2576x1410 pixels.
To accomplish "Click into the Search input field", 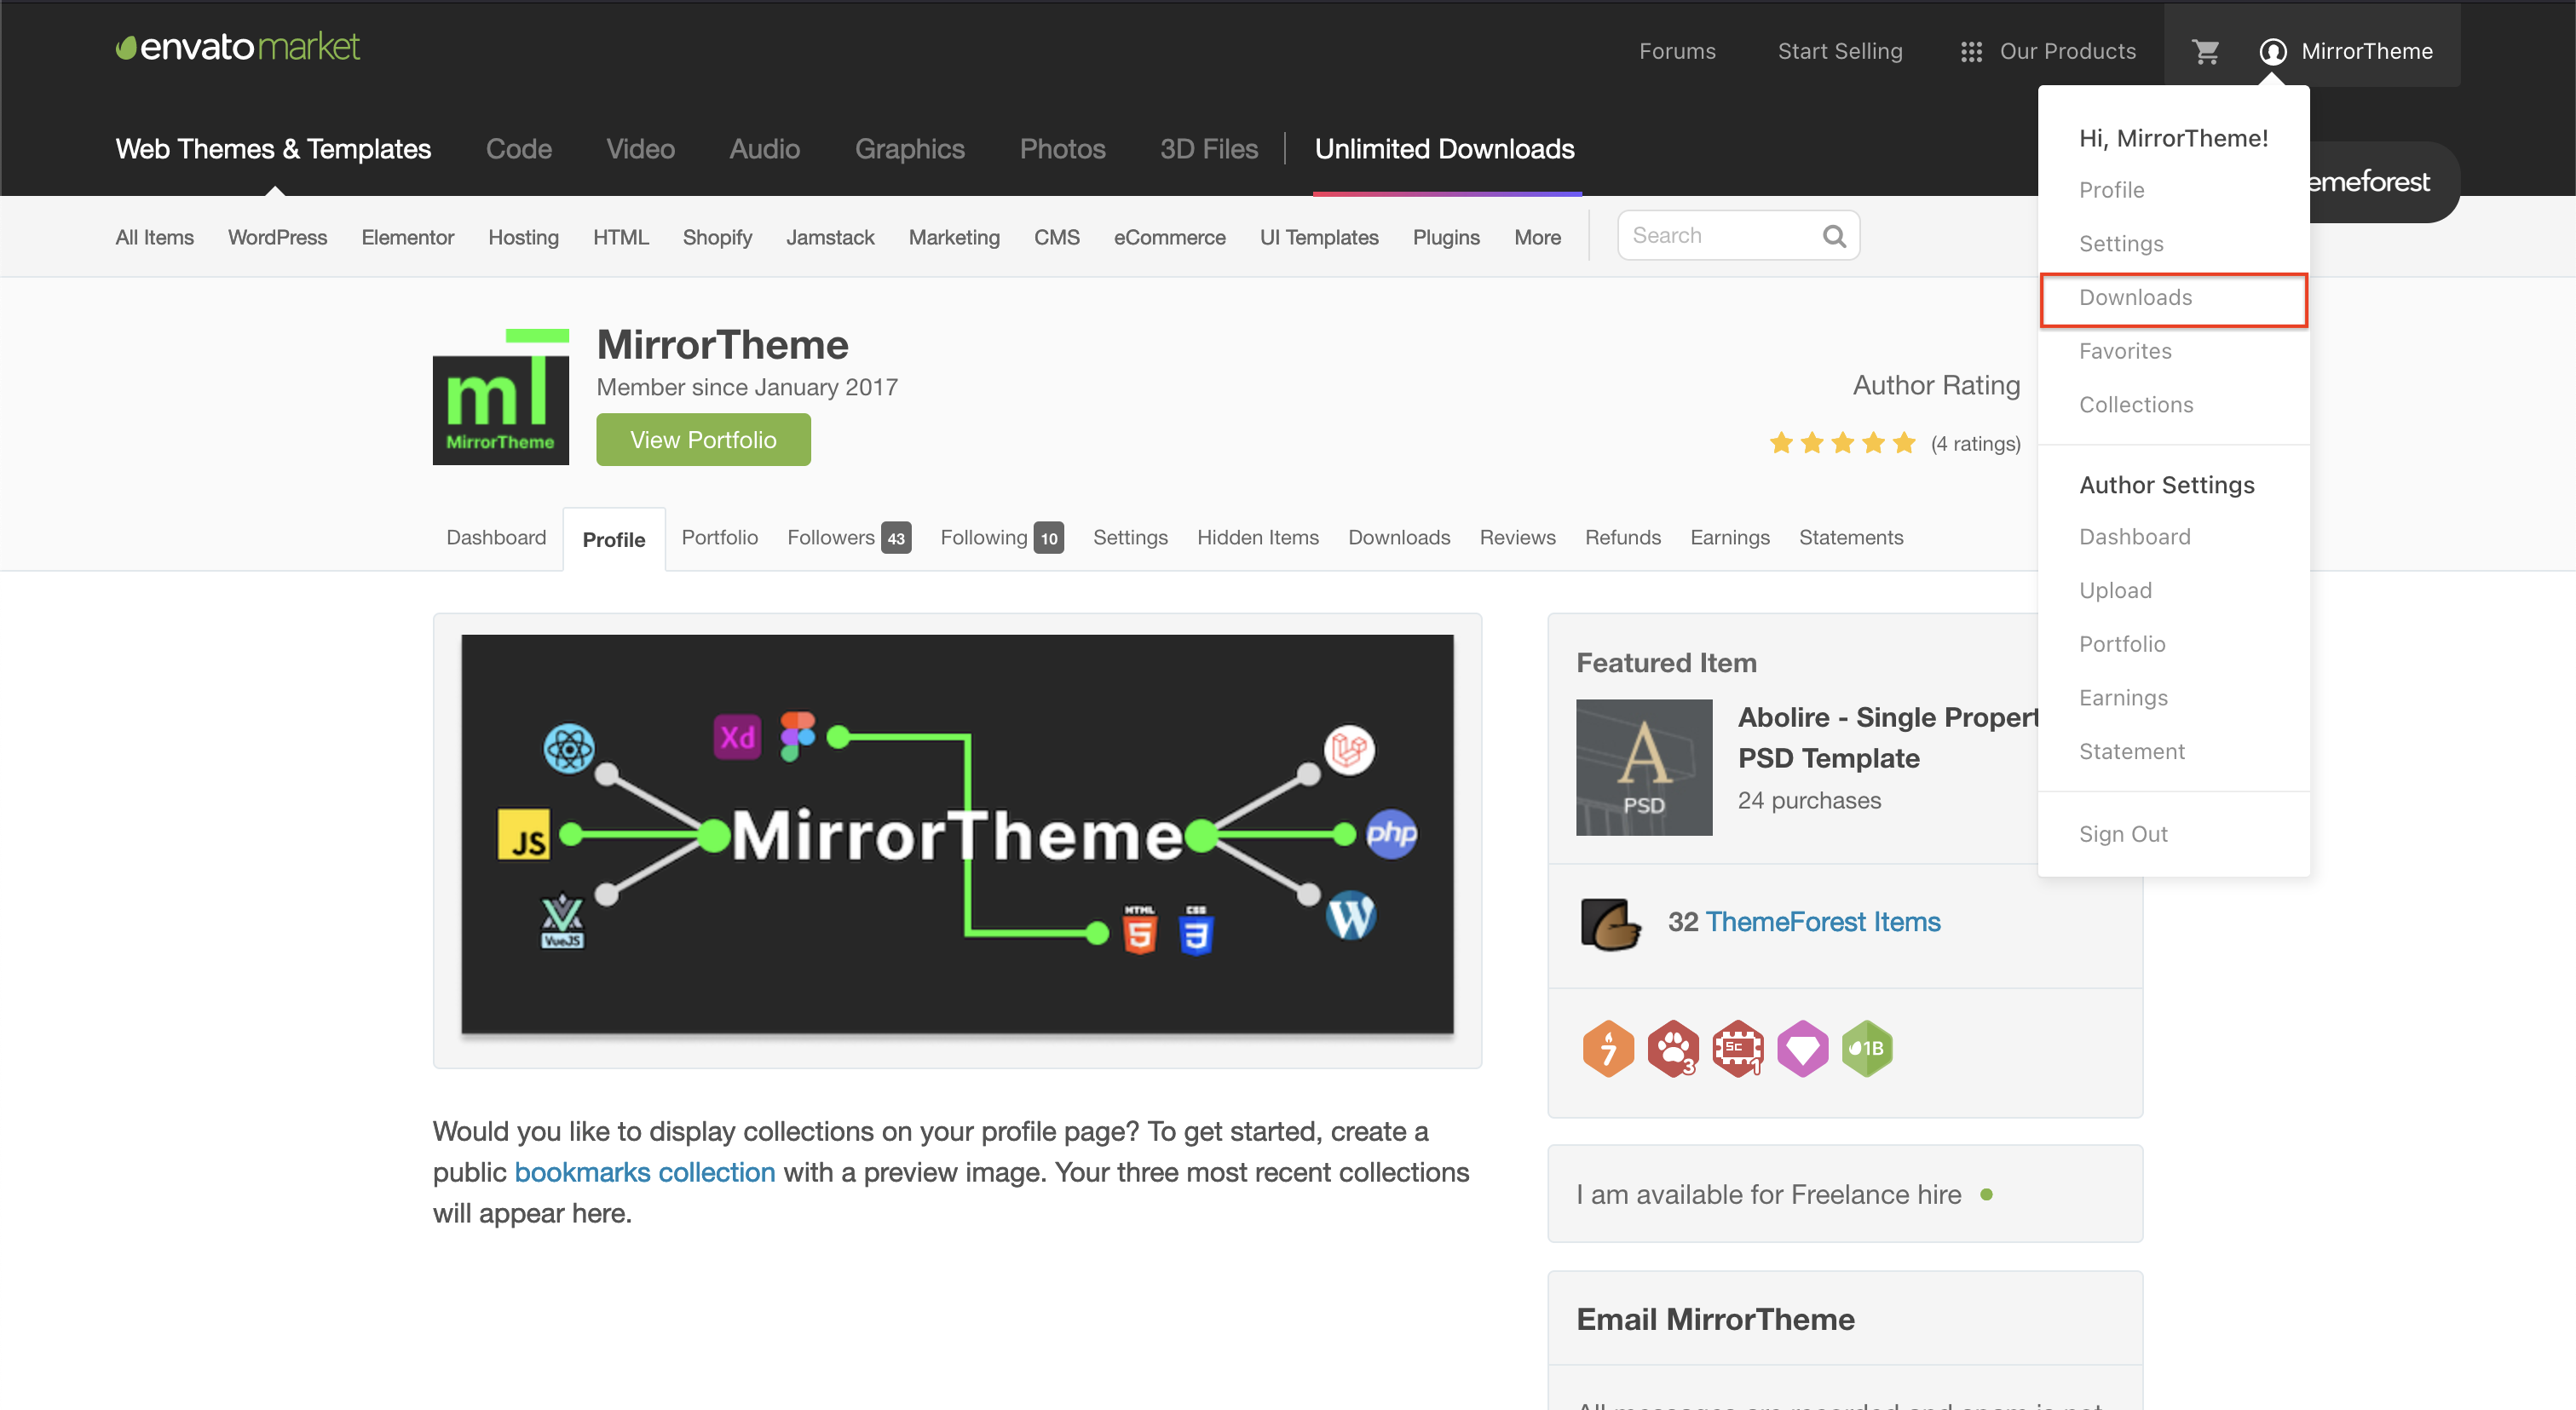I will click(x=1720, y=236).
